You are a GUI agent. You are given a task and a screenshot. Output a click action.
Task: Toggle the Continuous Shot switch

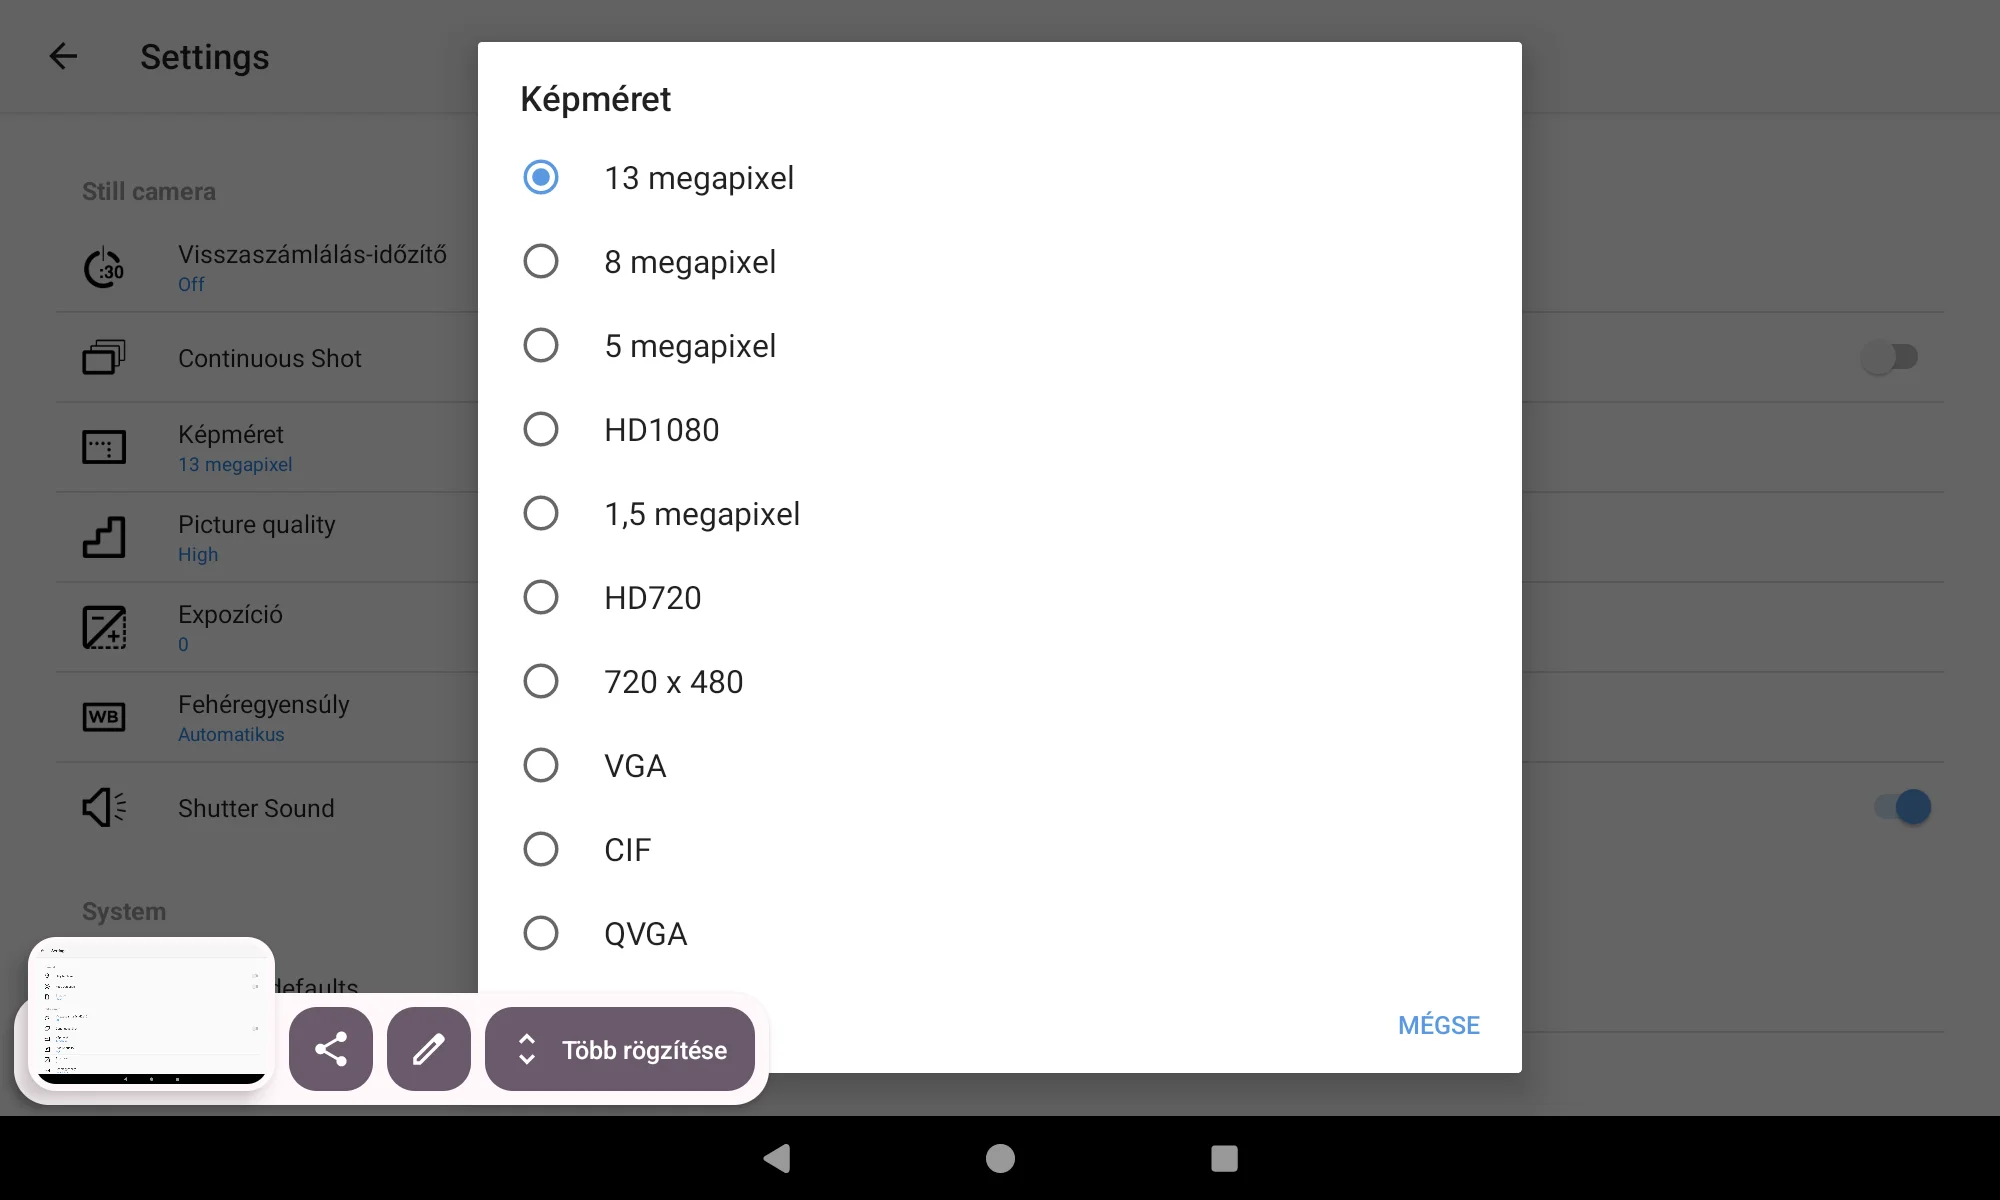[1889, 357]
